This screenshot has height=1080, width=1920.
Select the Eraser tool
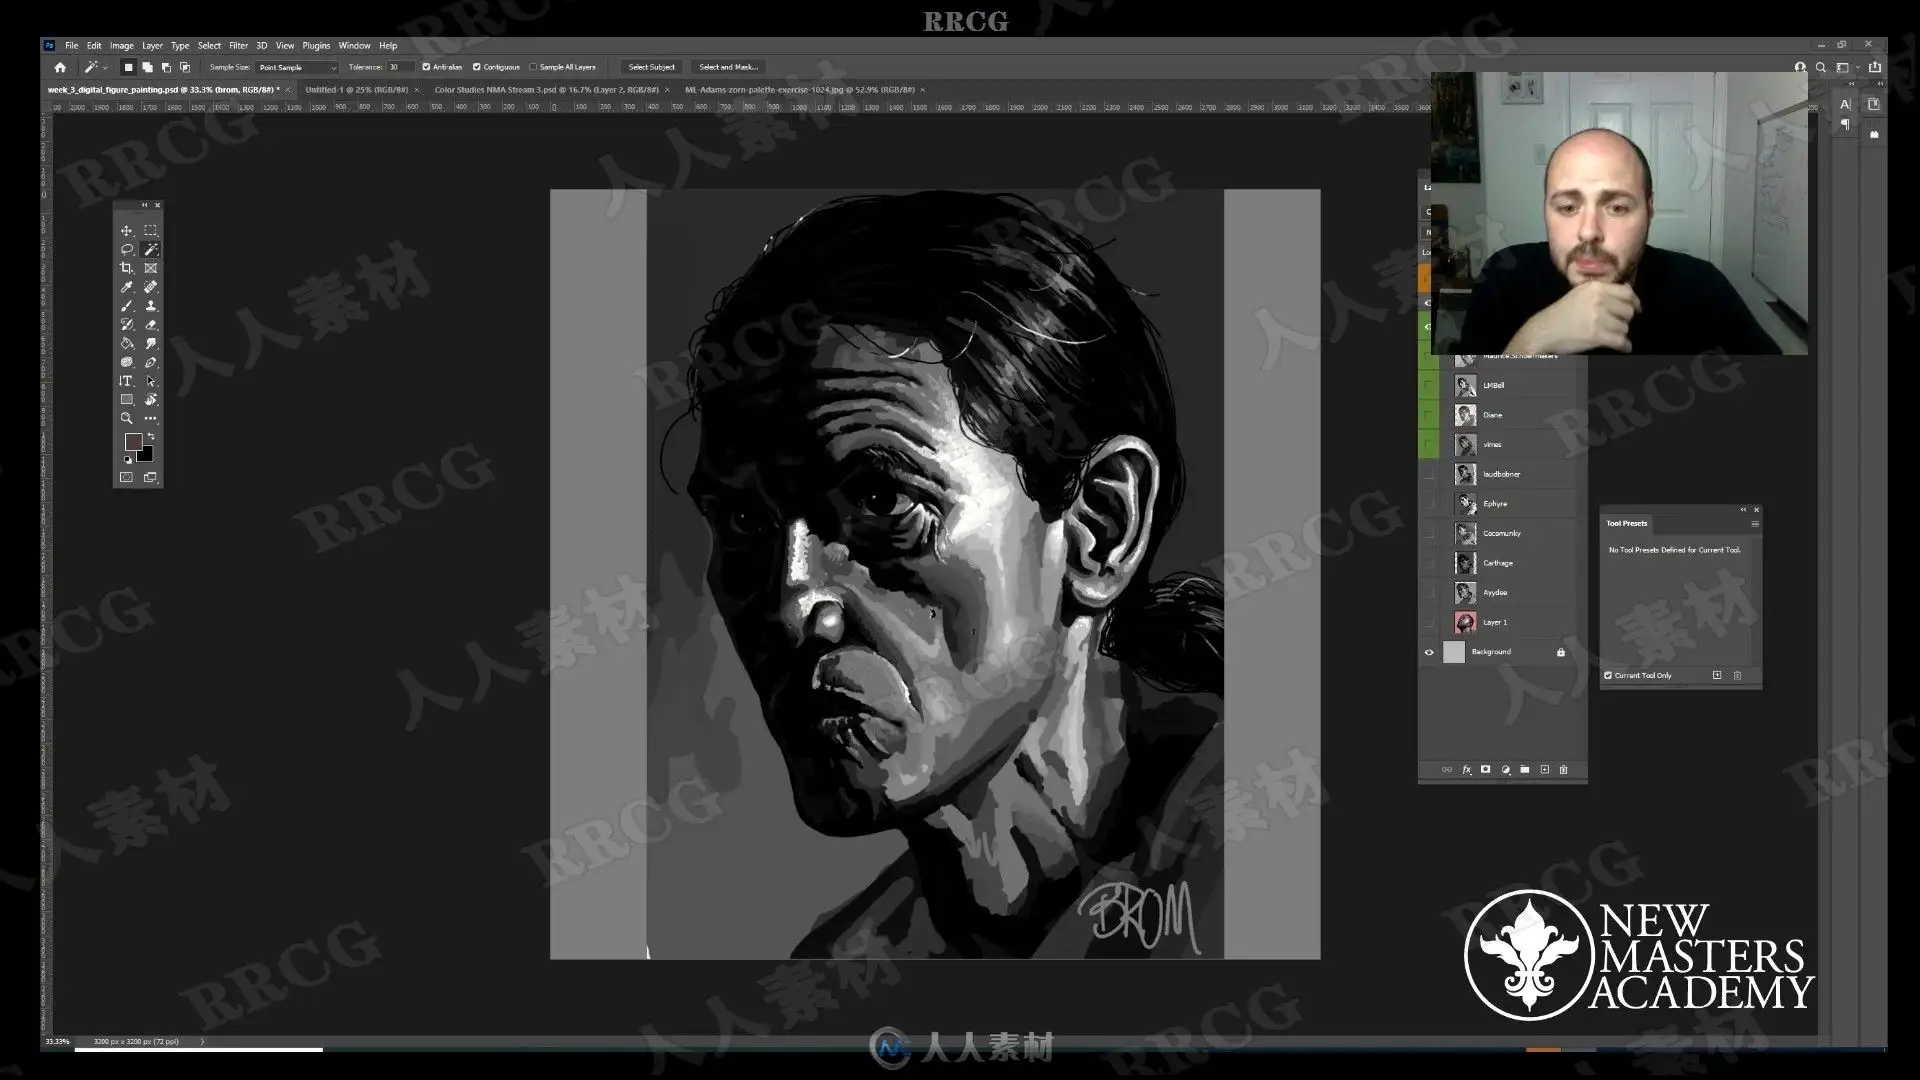pyautogui.click(x=151, y=325)
